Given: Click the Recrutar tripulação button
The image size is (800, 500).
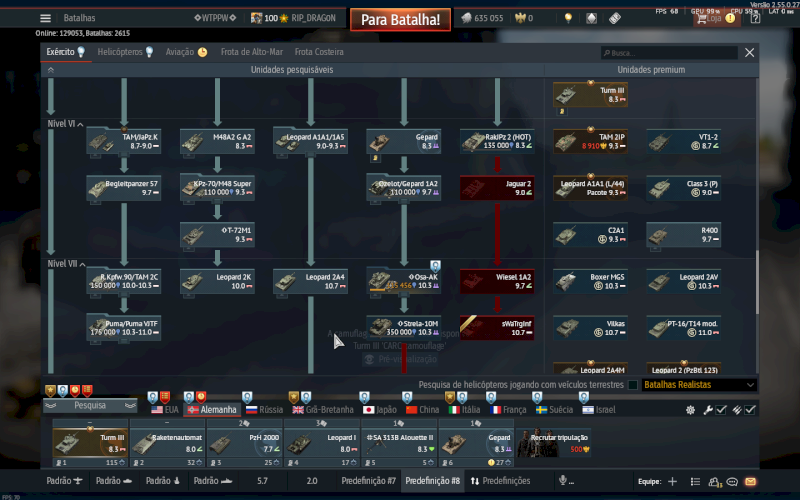Looking at the screenshot, I should coord(554,442).
